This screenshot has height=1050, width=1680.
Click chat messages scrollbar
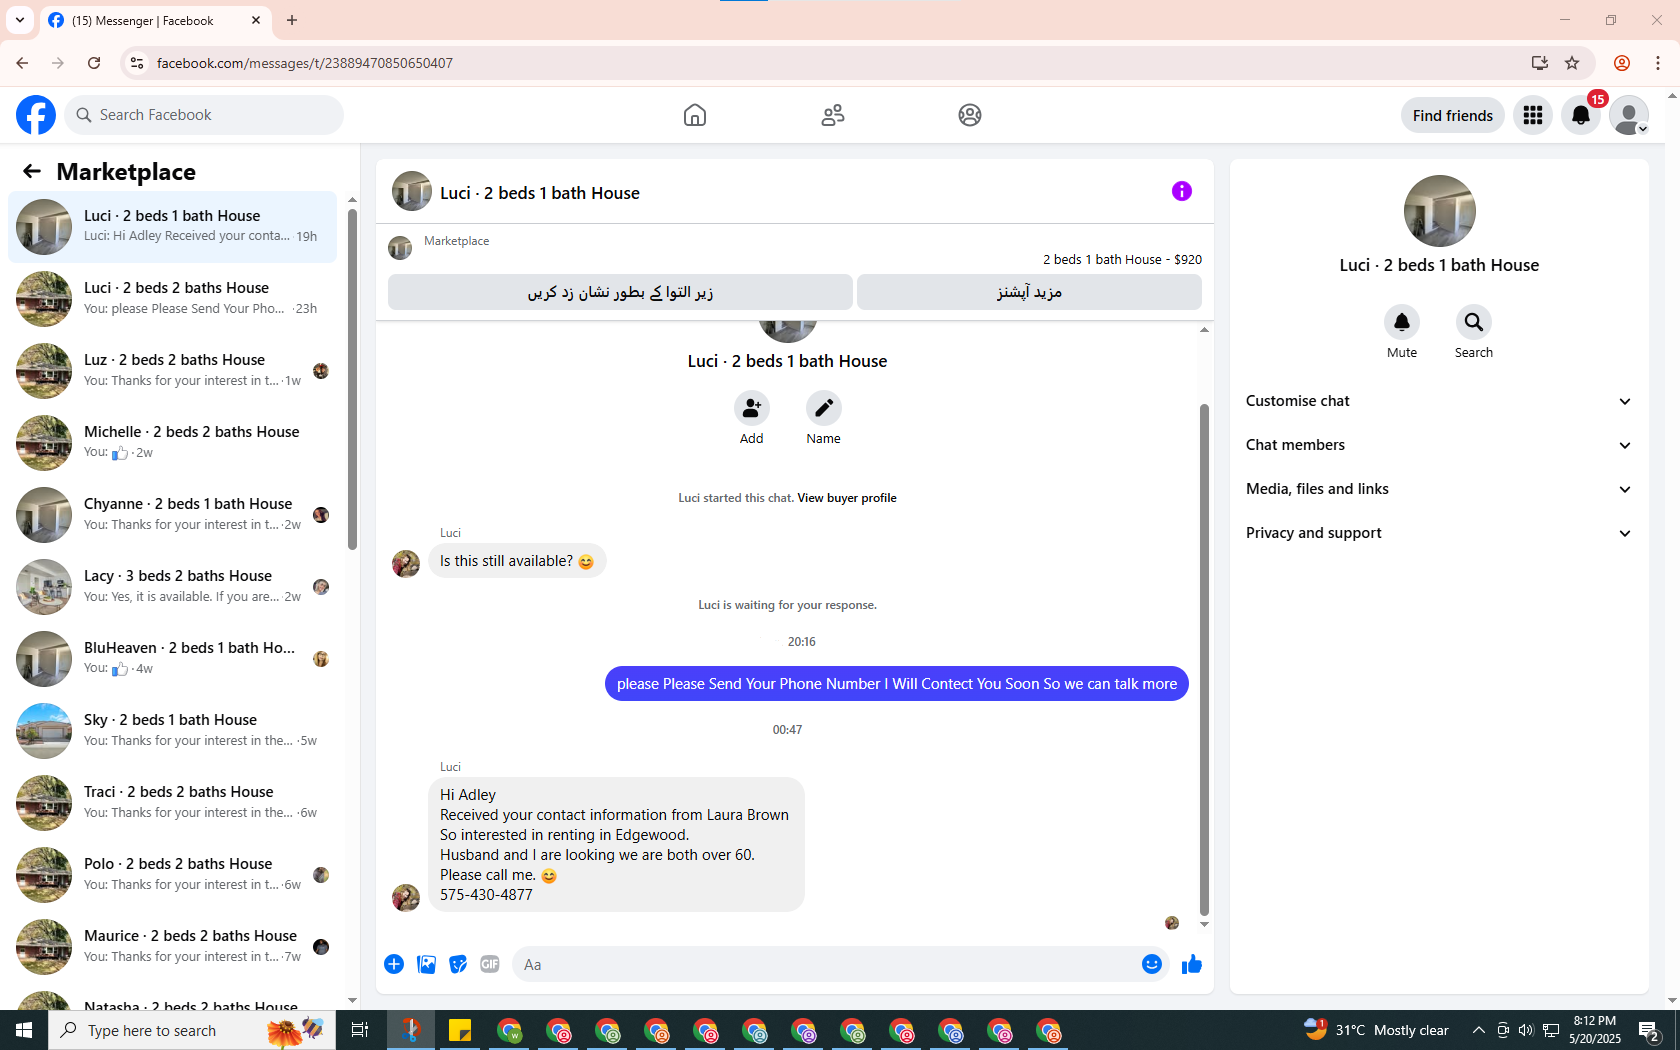[1204, 660]
